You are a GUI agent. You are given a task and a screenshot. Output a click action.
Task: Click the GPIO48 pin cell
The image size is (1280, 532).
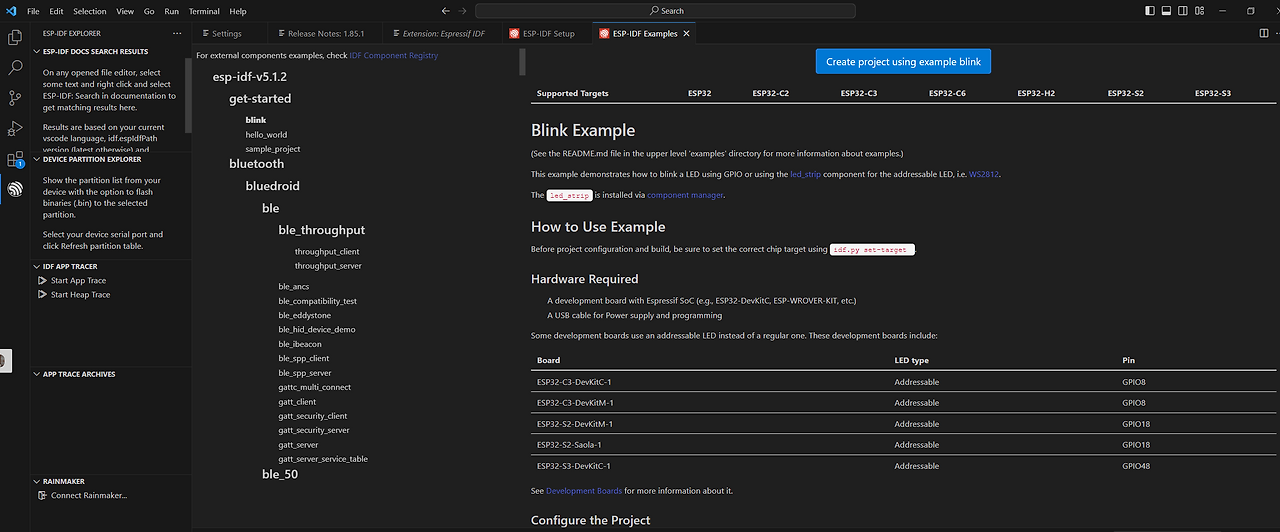coord(1136,466)
